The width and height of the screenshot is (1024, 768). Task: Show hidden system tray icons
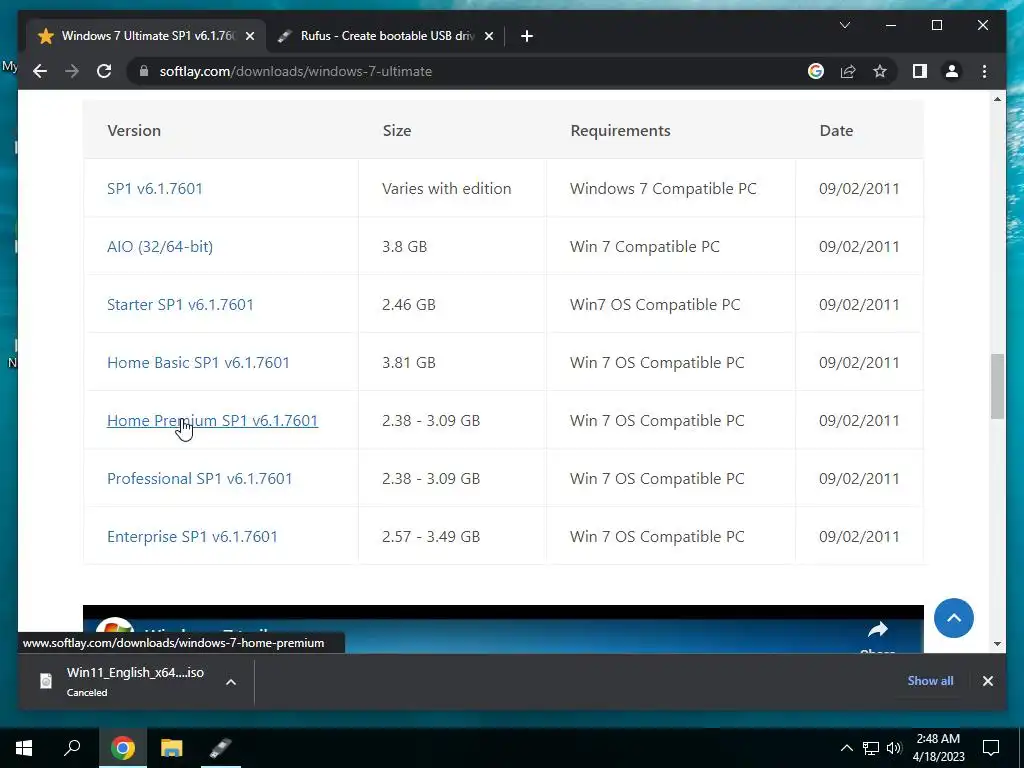(846, 748)
